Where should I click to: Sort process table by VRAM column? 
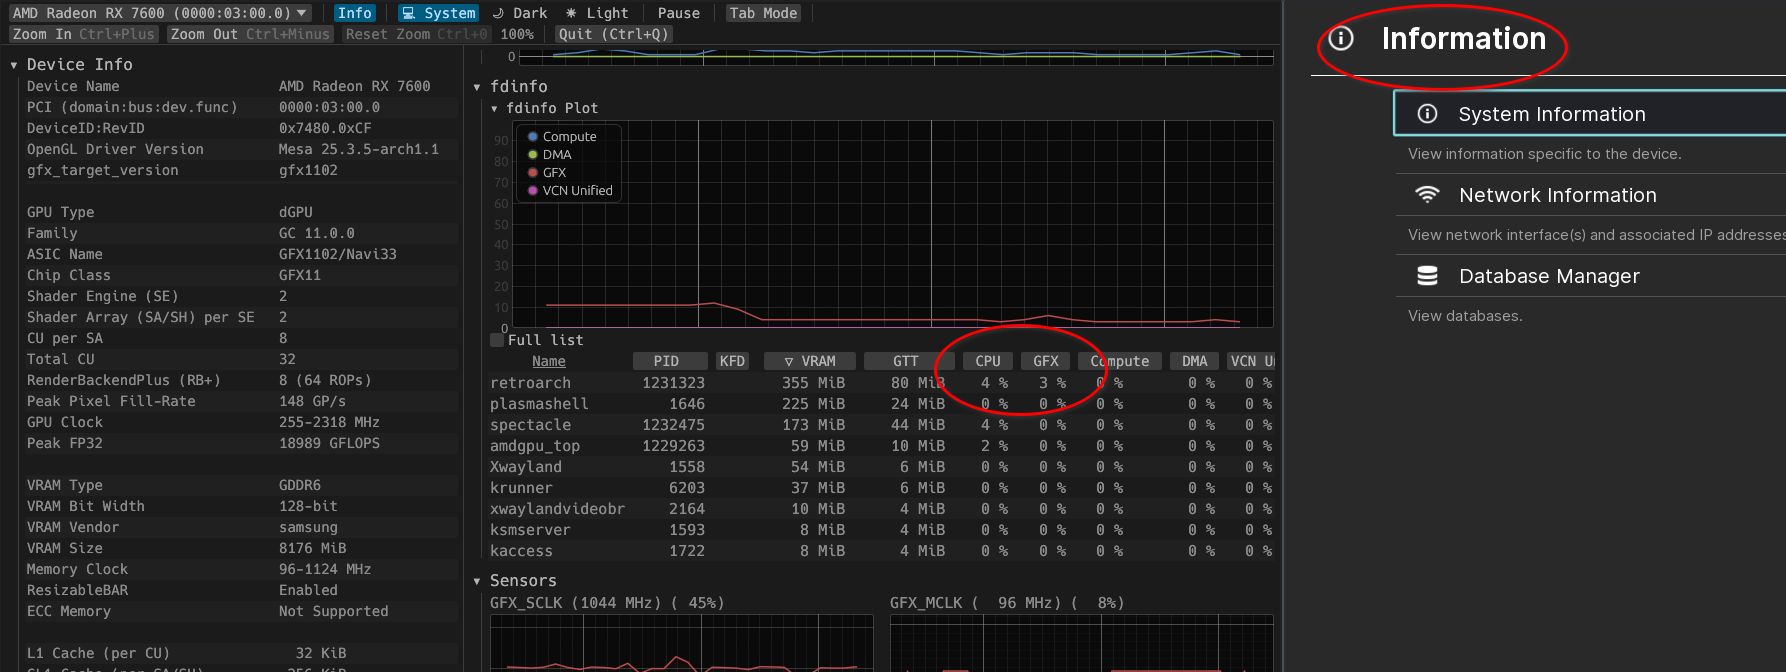point(809,361)
